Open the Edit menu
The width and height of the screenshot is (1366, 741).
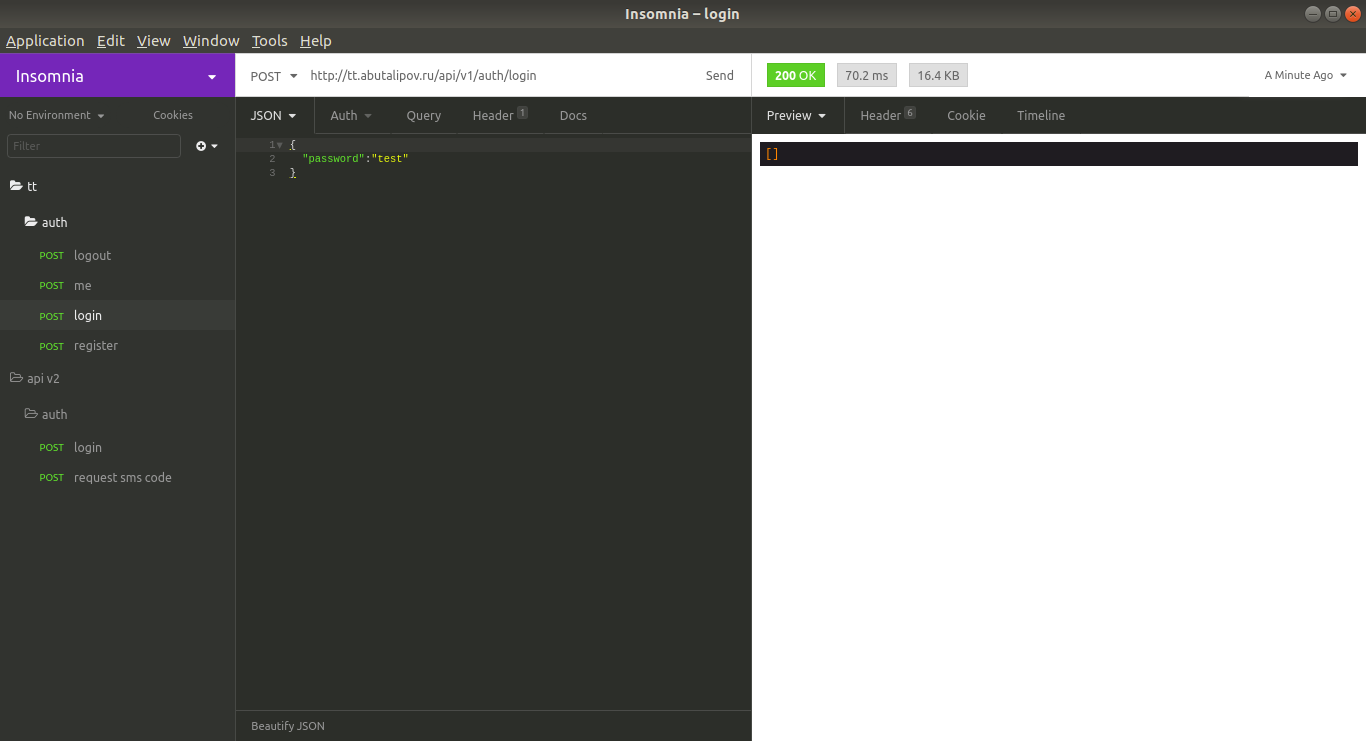point(111,41)
